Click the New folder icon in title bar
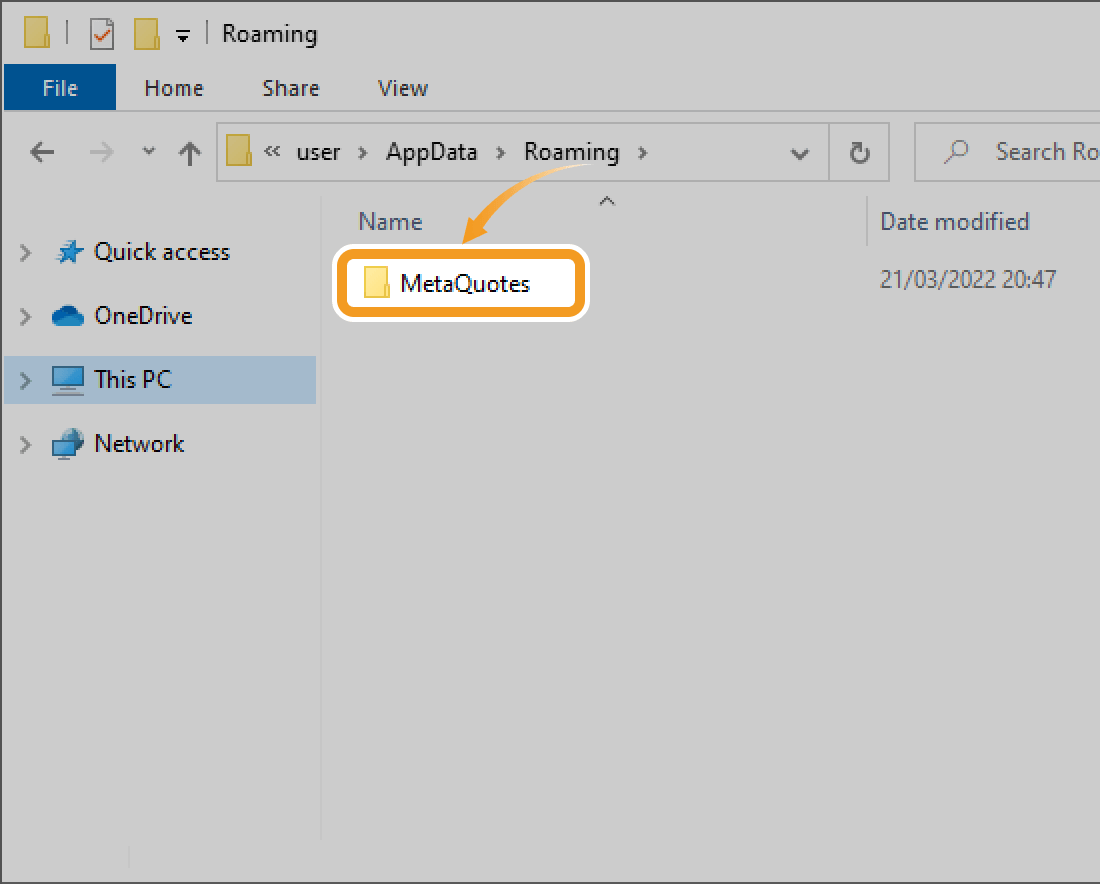 pos(147,34)
